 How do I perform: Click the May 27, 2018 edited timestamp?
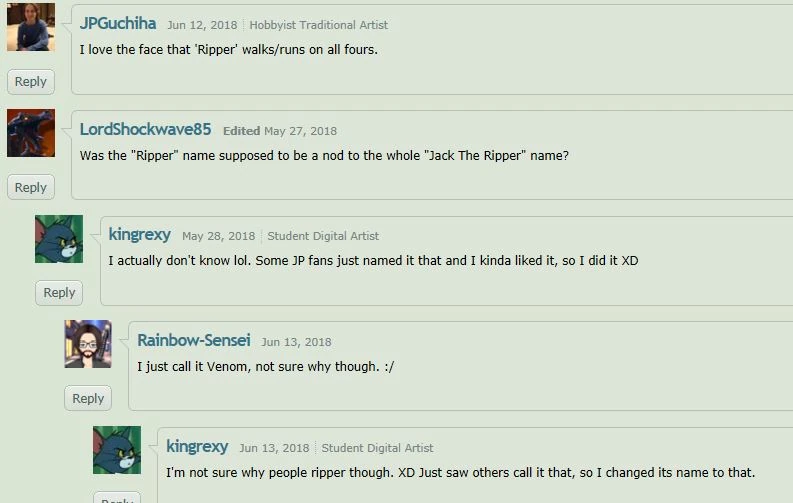pyautogui.click(x=300, y=131)
